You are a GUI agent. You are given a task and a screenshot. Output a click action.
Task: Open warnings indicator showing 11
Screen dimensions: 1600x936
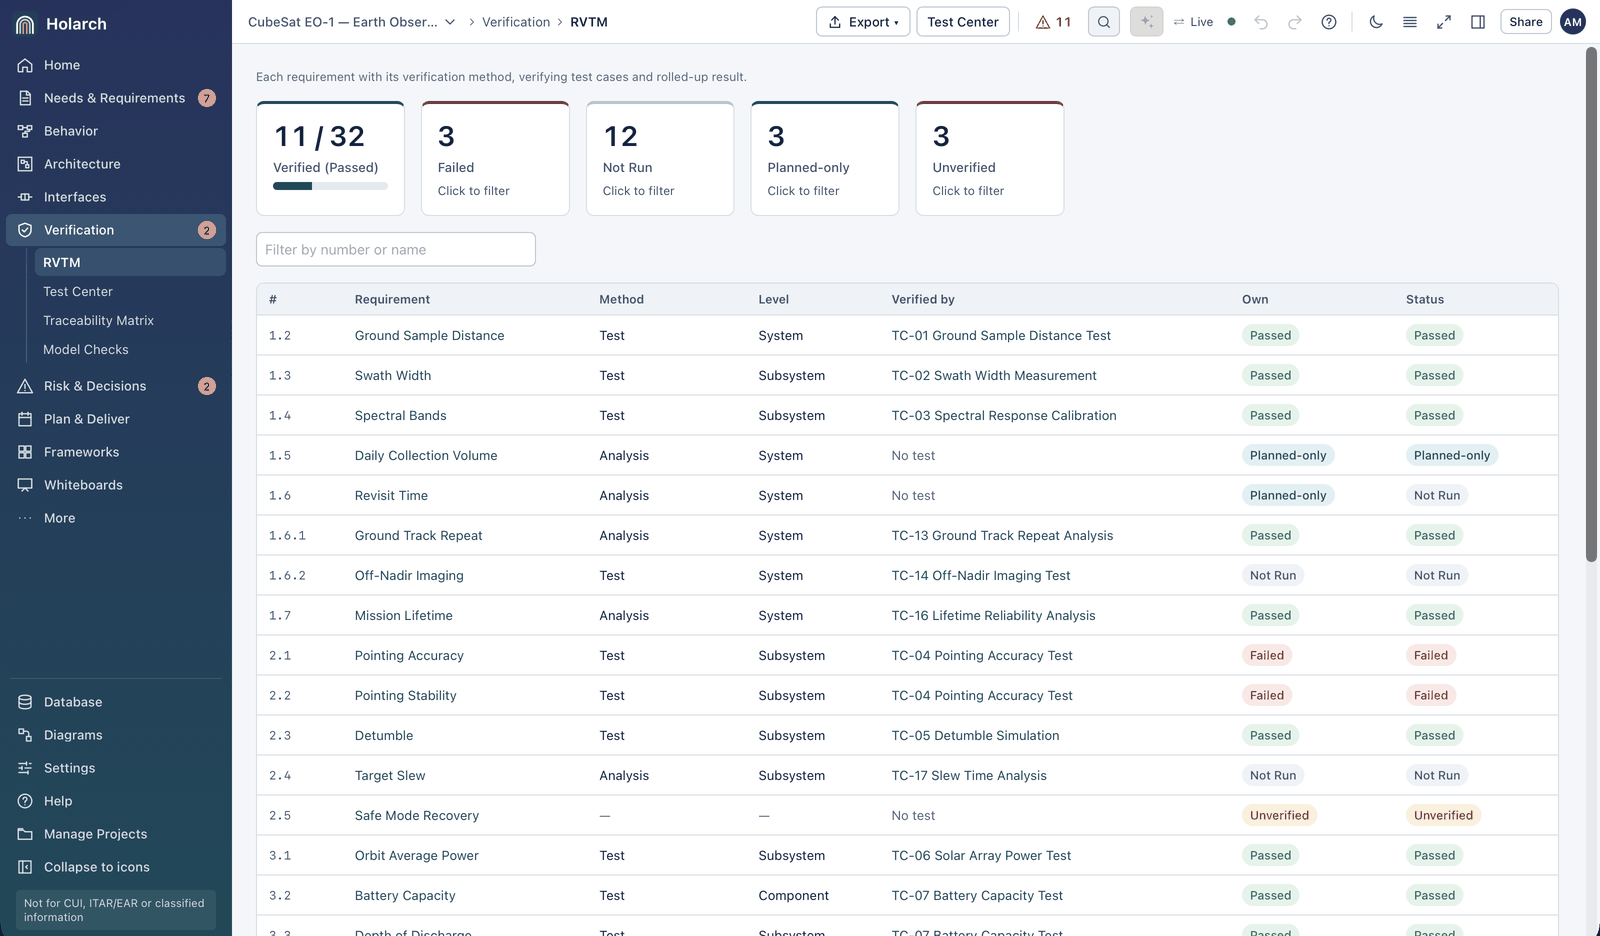[1053, 22]
